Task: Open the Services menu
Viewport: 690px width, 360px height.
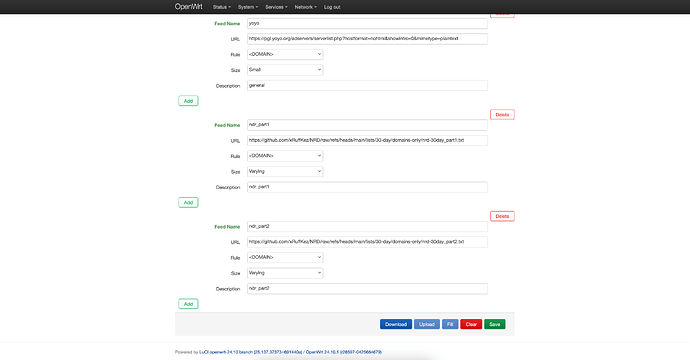Action: click(276, 7)
